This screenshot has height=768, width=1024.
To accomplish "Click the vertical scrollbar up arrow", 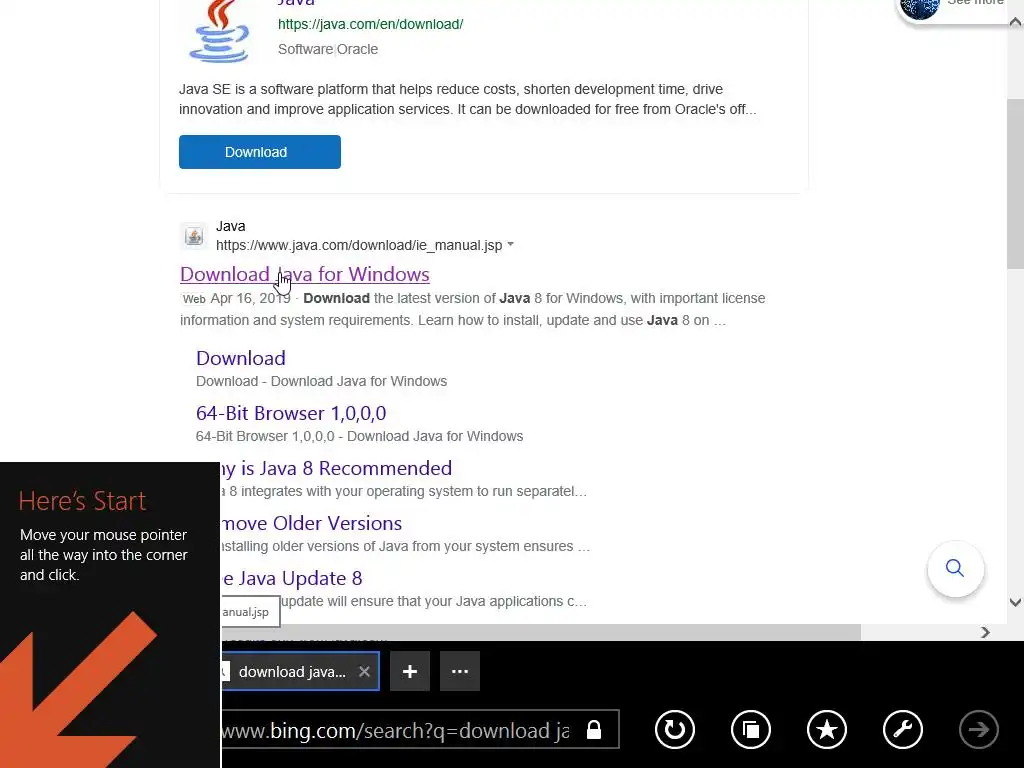I will [1016, 22].
